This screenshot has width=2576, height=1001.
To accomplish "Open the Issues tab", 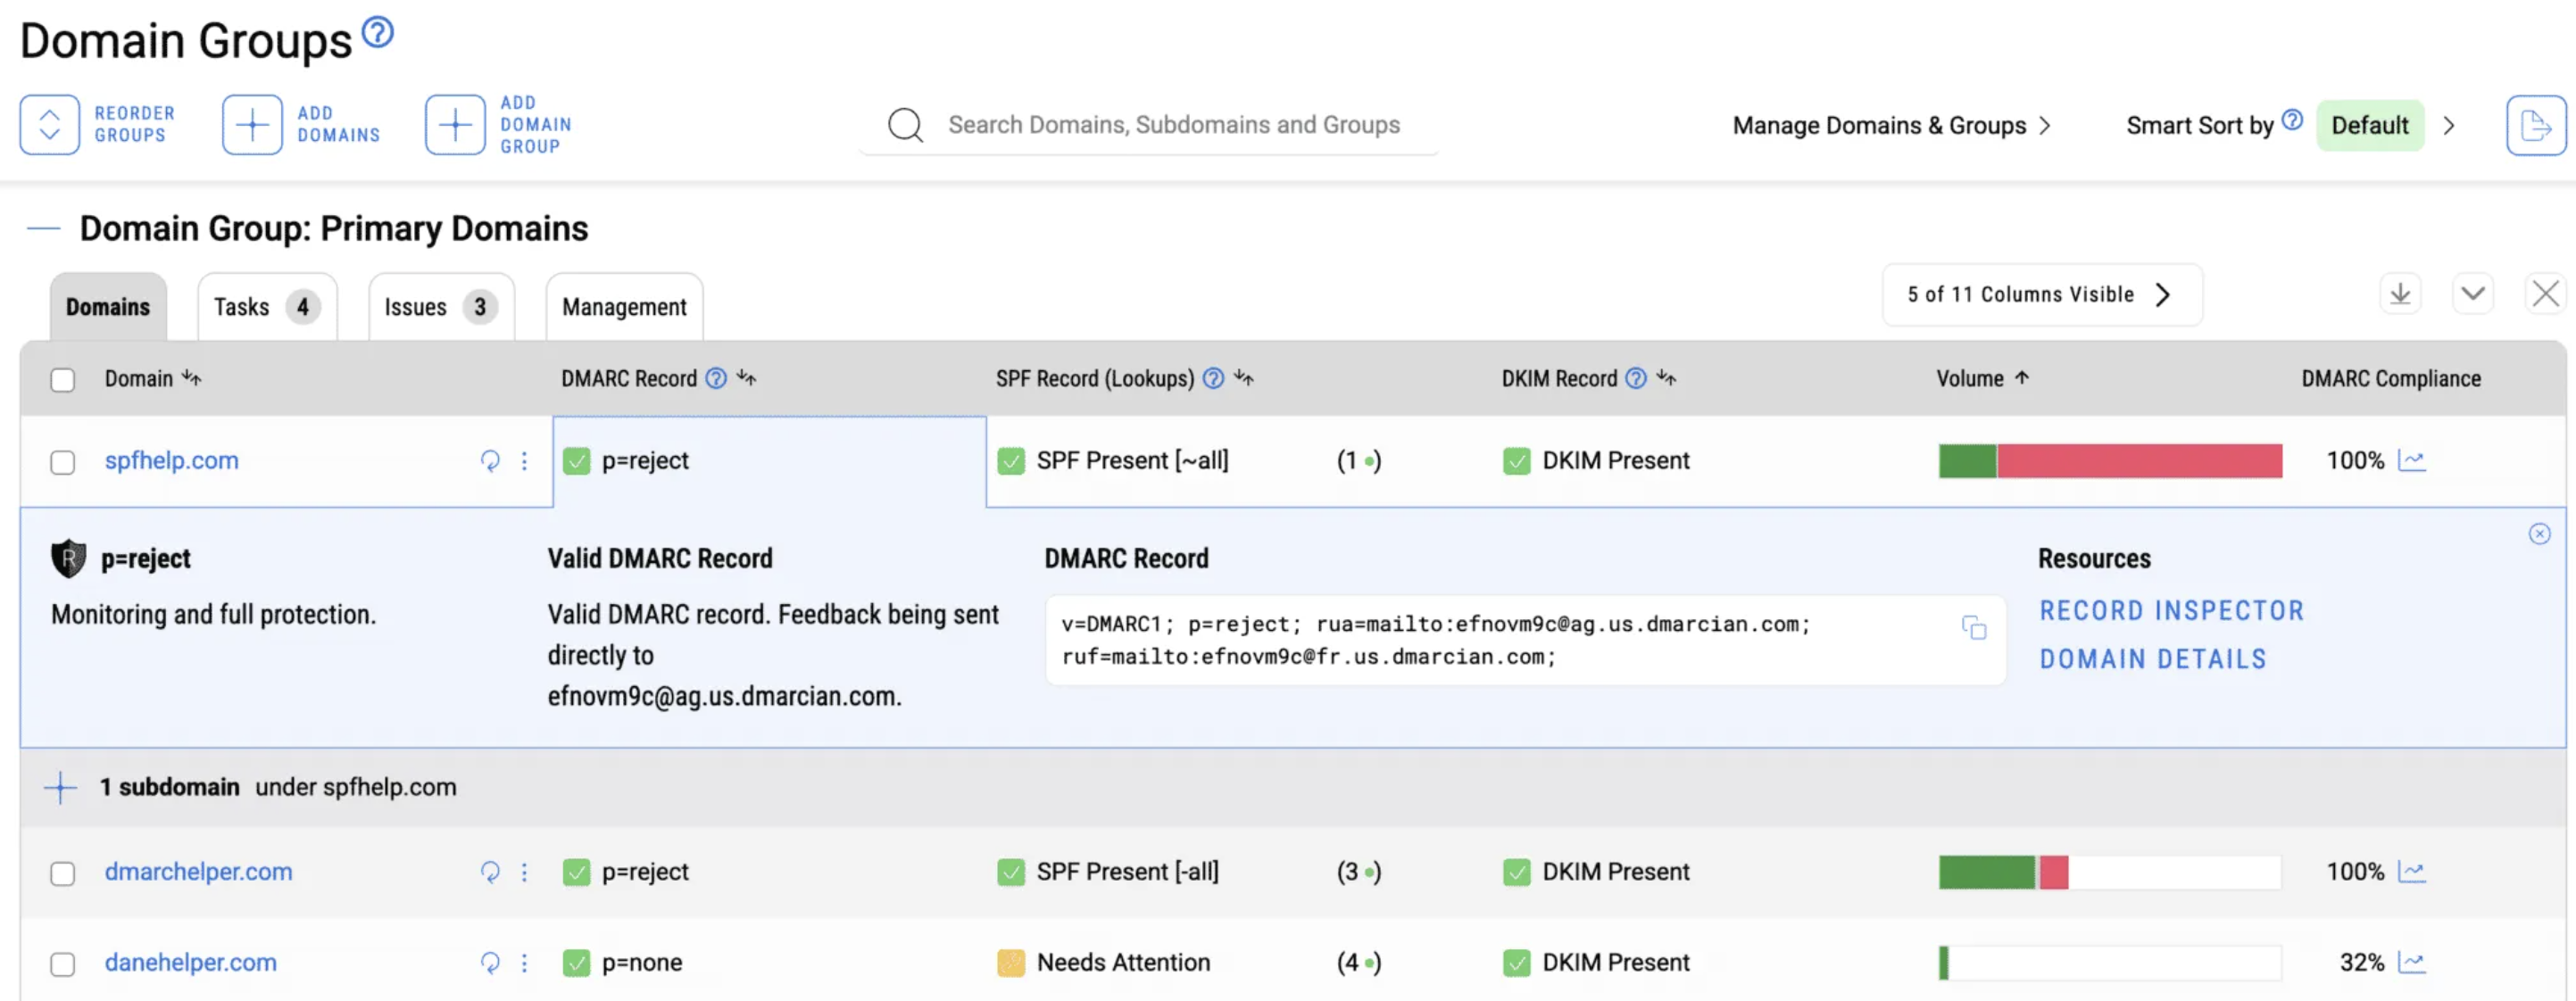I will [x=441, y=307].
